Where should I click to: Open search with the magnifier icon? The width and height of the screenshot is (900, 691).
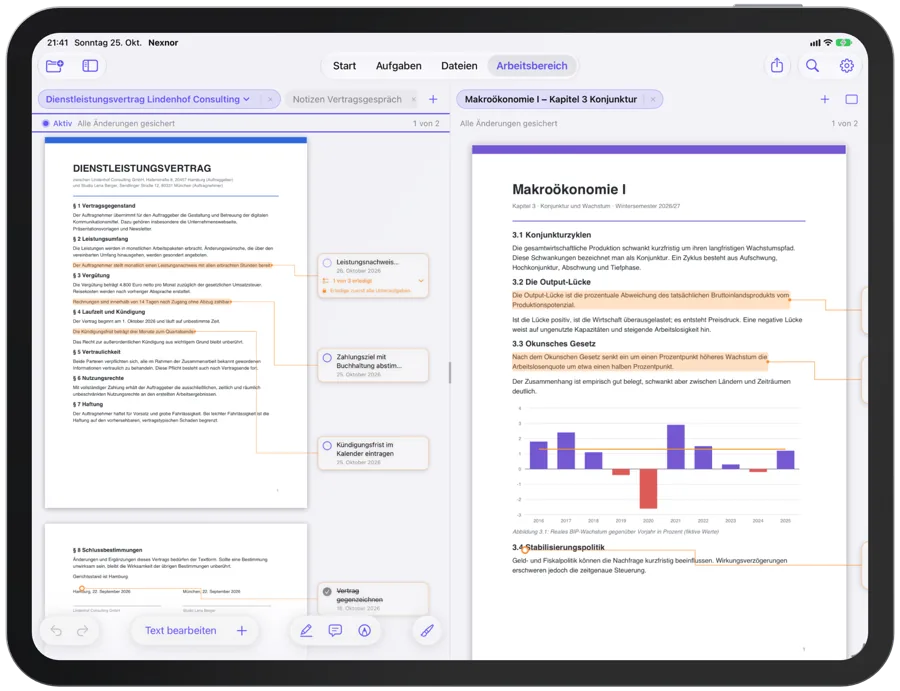pyautogui.click(x=812, y=65)
